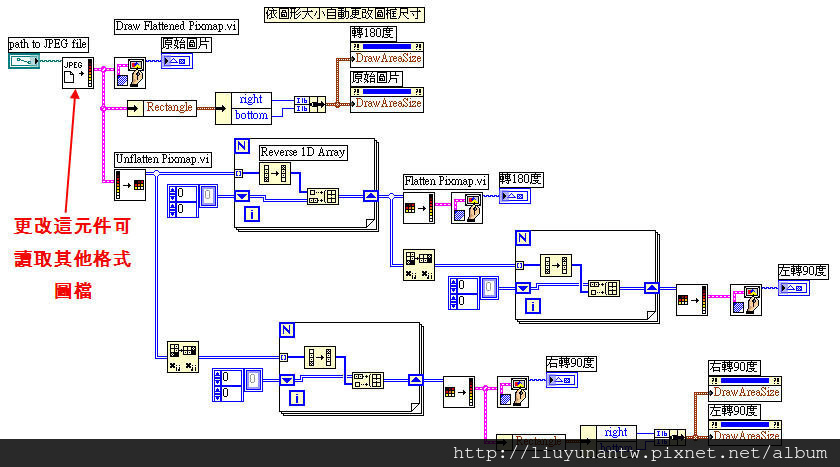Click left shift register of 左轉90度 loop

(x=523, y=288)
